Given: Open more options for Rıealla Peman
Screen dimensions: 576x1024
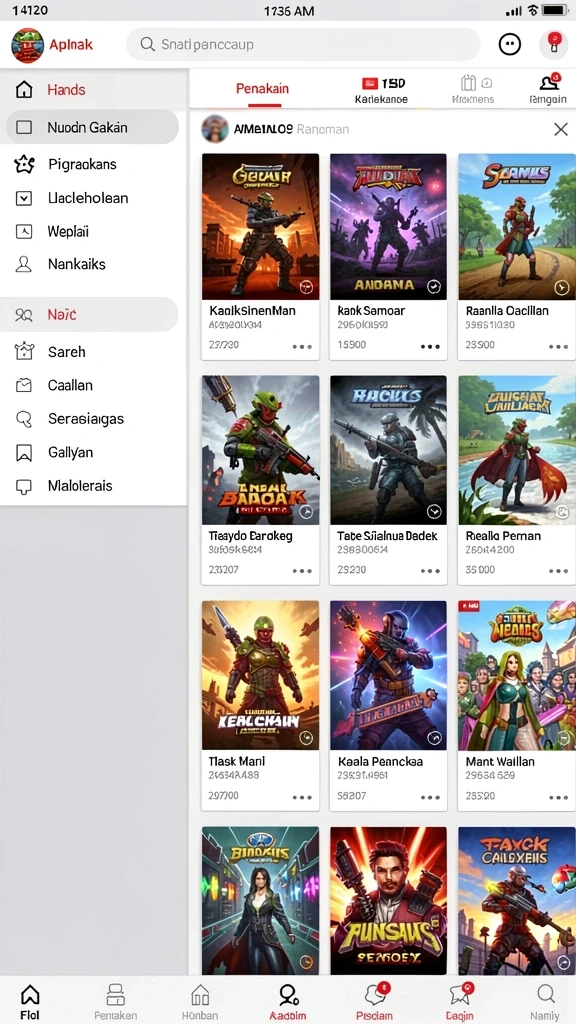Looking at the screenshot, I should 558,571.
